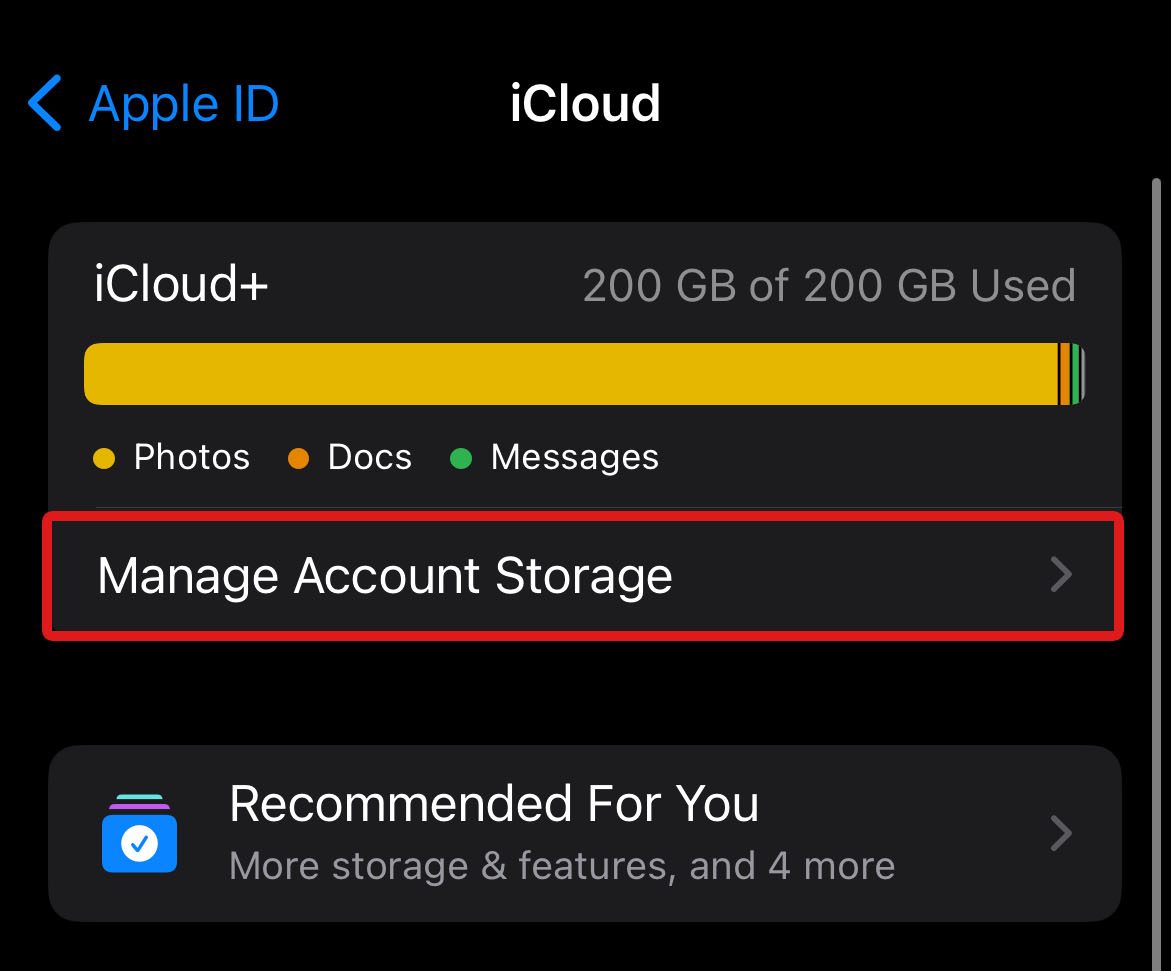Tap the chevron on Recommended For You

click(x=1062, y=833)
